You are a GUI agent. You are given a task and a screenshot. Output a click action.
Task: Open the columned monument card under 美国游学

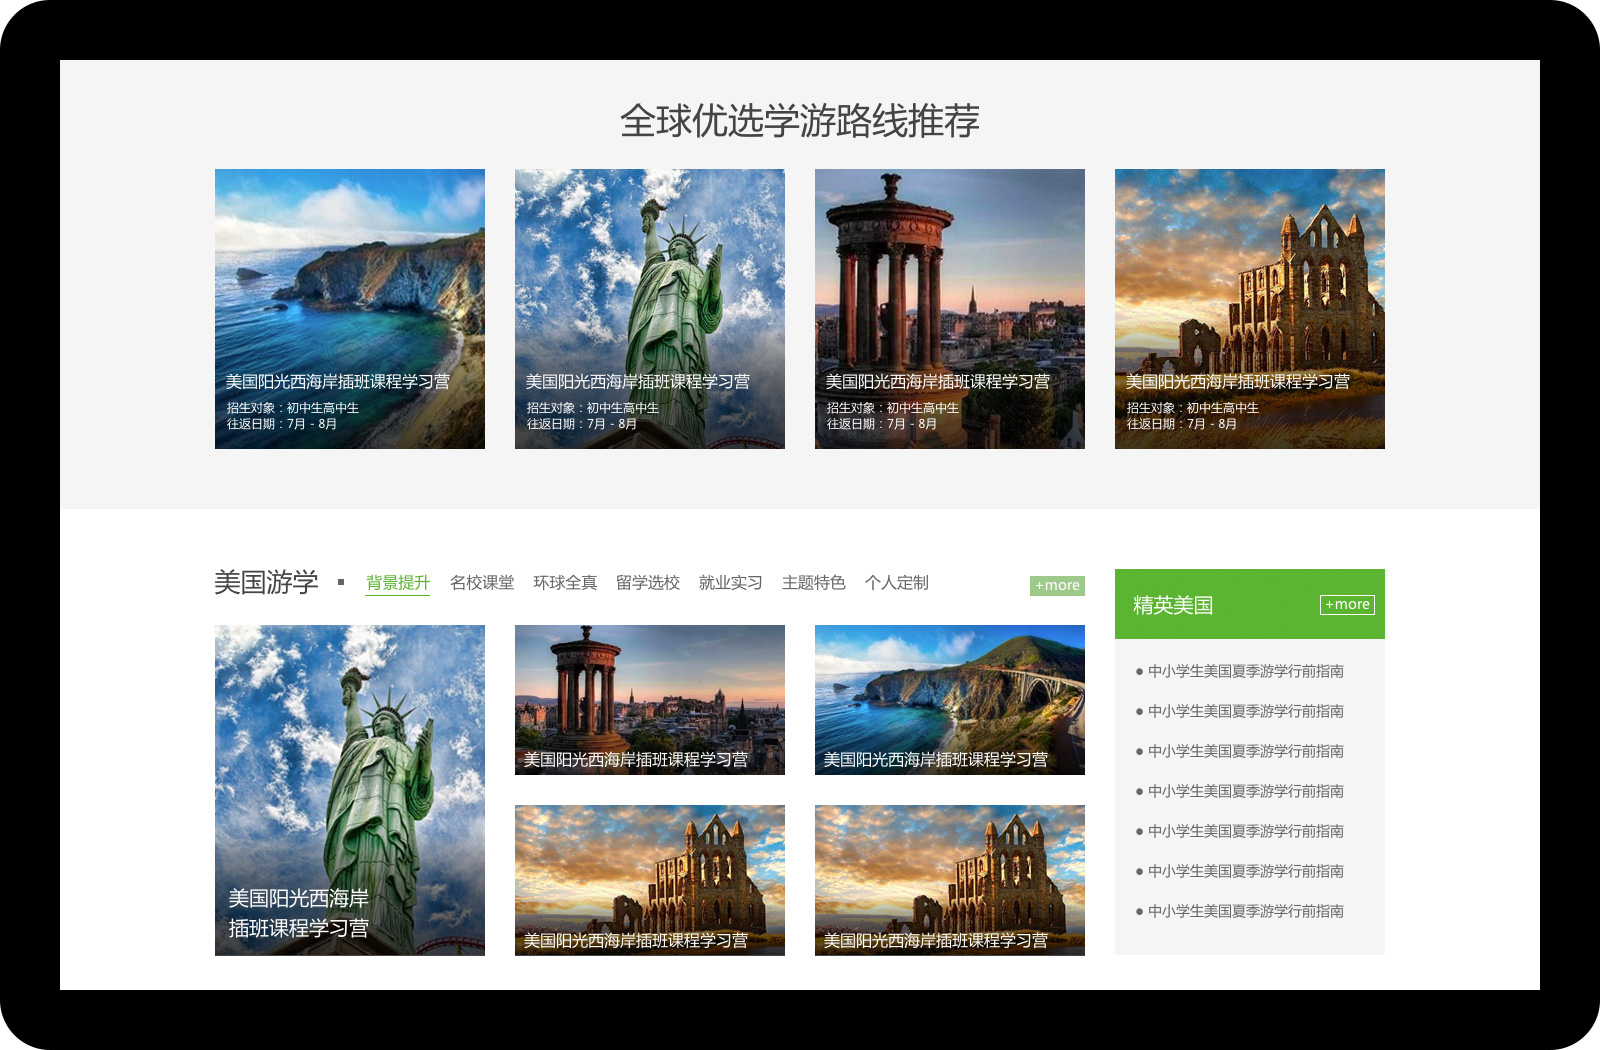point(650,700)
